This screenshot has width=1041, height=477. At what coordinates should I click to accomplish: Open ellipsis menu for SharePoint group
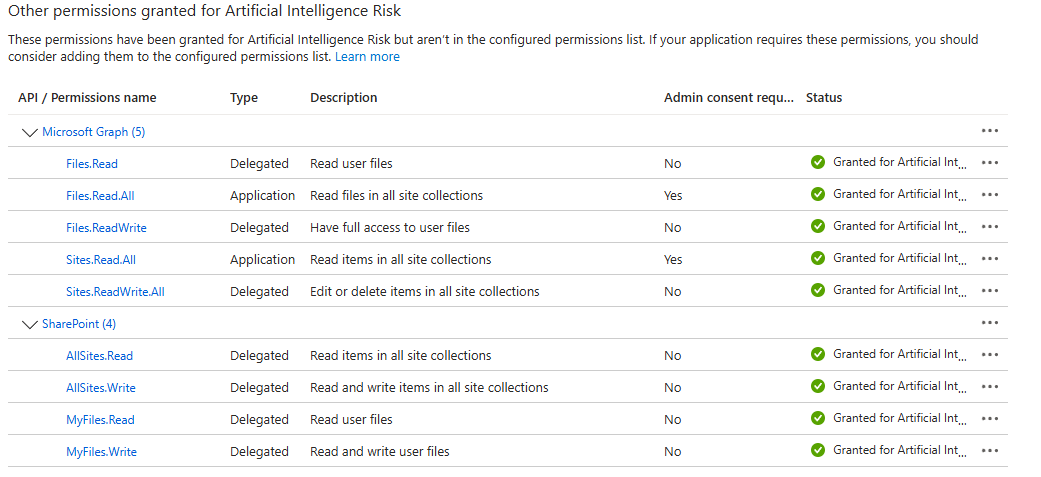click(x=990, y=323)
